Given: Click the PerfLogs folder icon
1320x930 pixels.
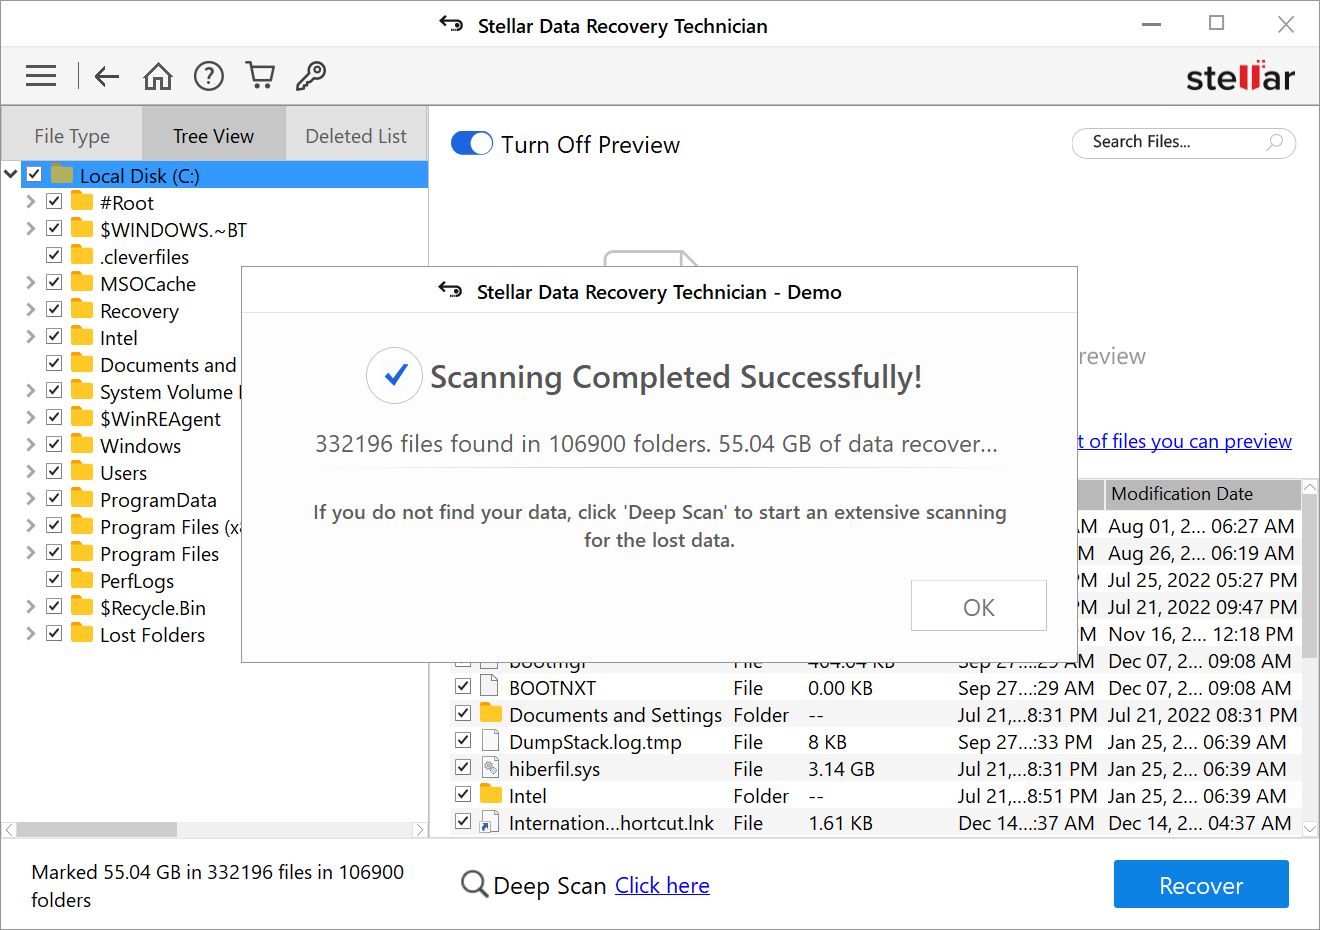Looking at the screenshot, I should click(x=82, y=580).
